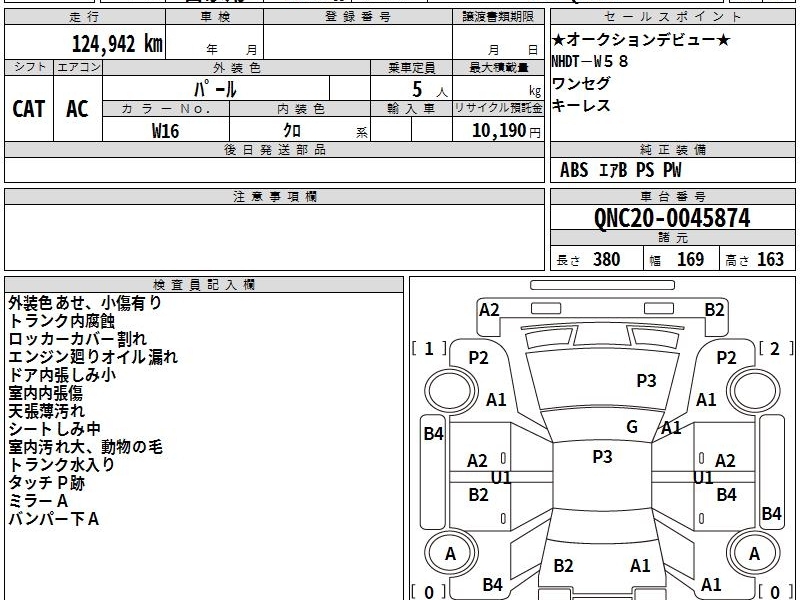Select the 輸入車 header
Screen dimensions: 800x600
411,109
